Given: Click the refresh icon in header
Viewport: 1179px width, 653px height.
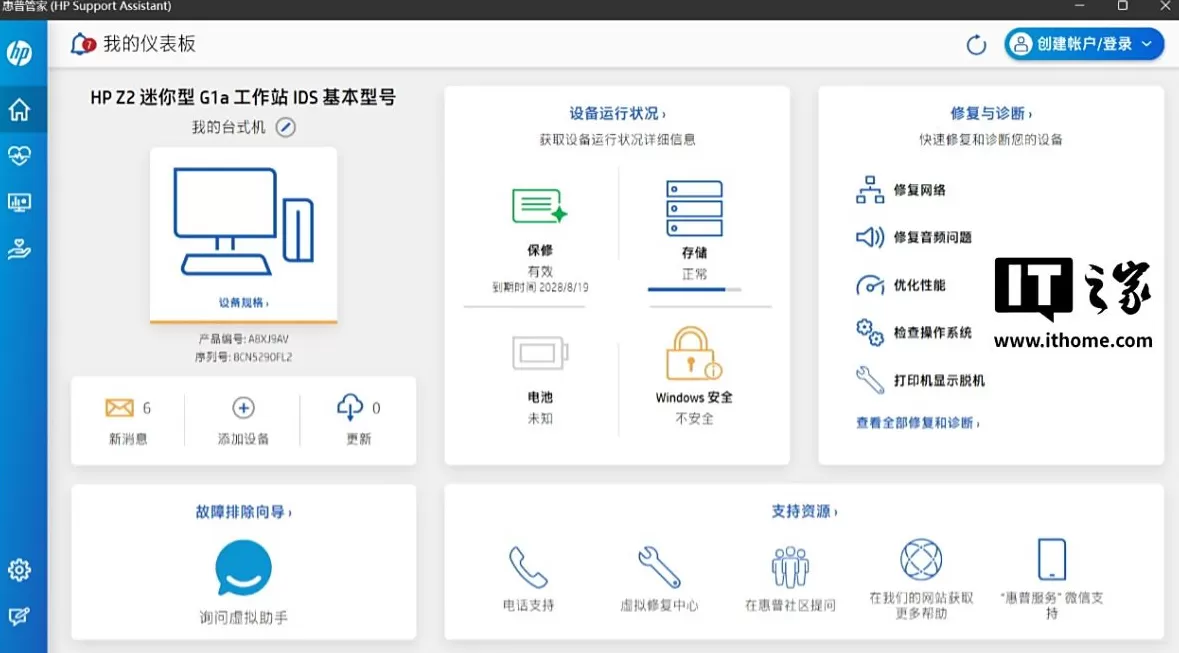Looking at the screenshot, I should tap(976, 44).
